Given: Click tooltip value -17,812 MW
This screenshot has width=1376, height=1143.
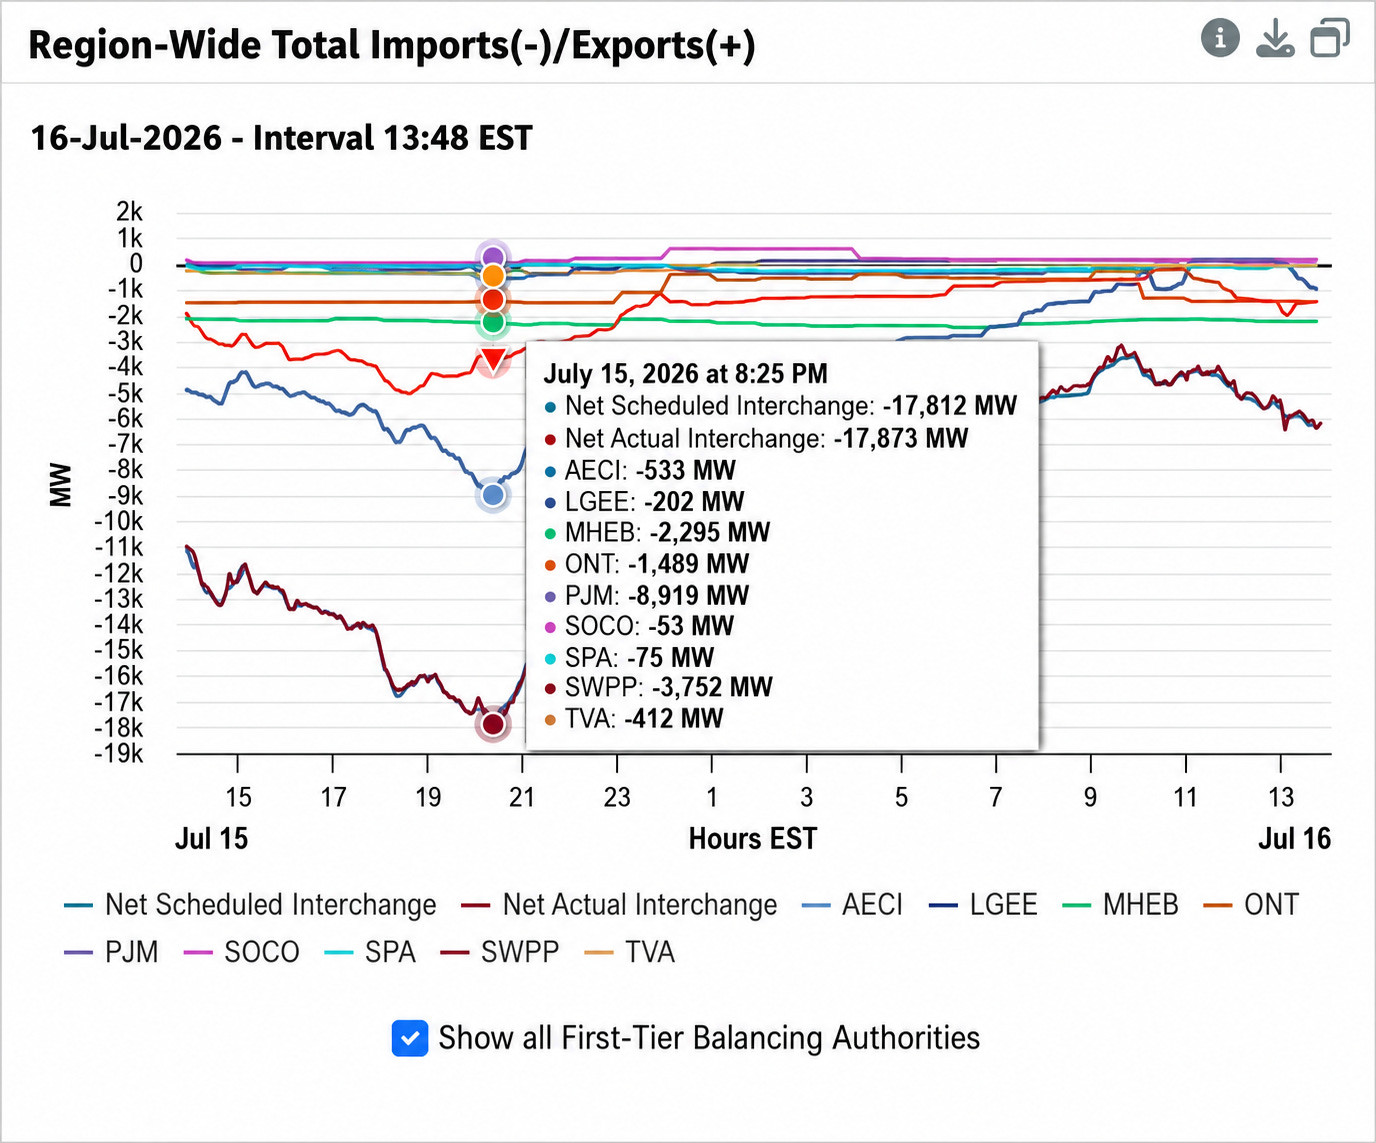Looking at the screenshot, I should [950, 406].
